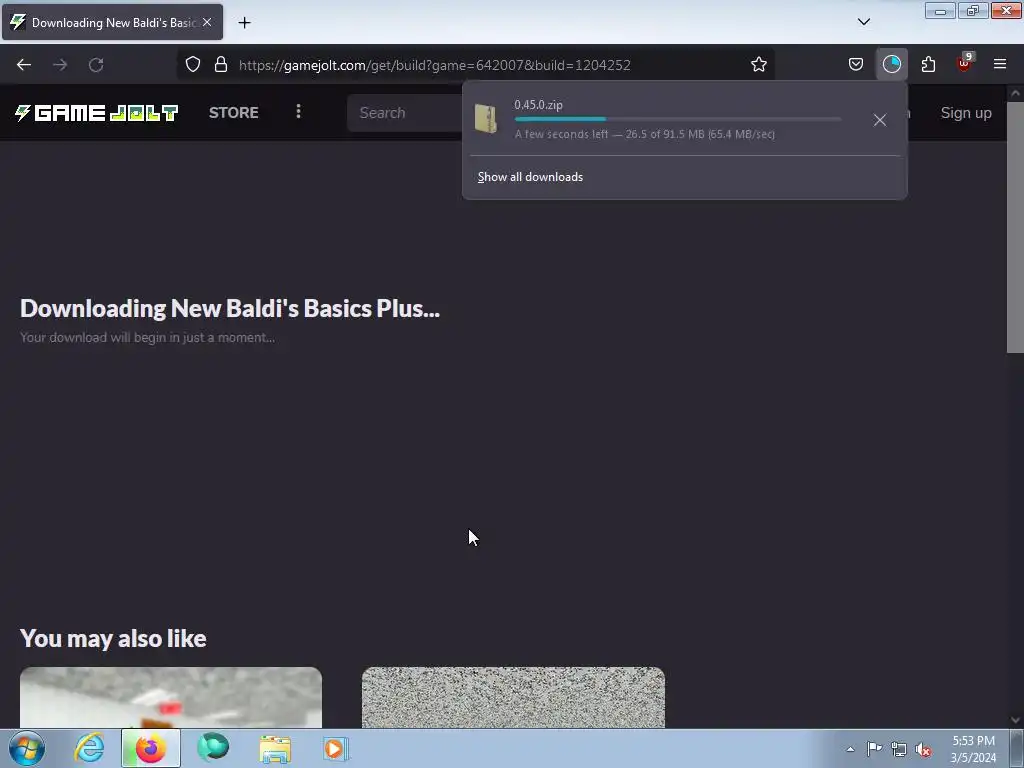The image size is (1024, 768).
Task: Switch to Firefox in the taskbar
Action: click(151, 749)
